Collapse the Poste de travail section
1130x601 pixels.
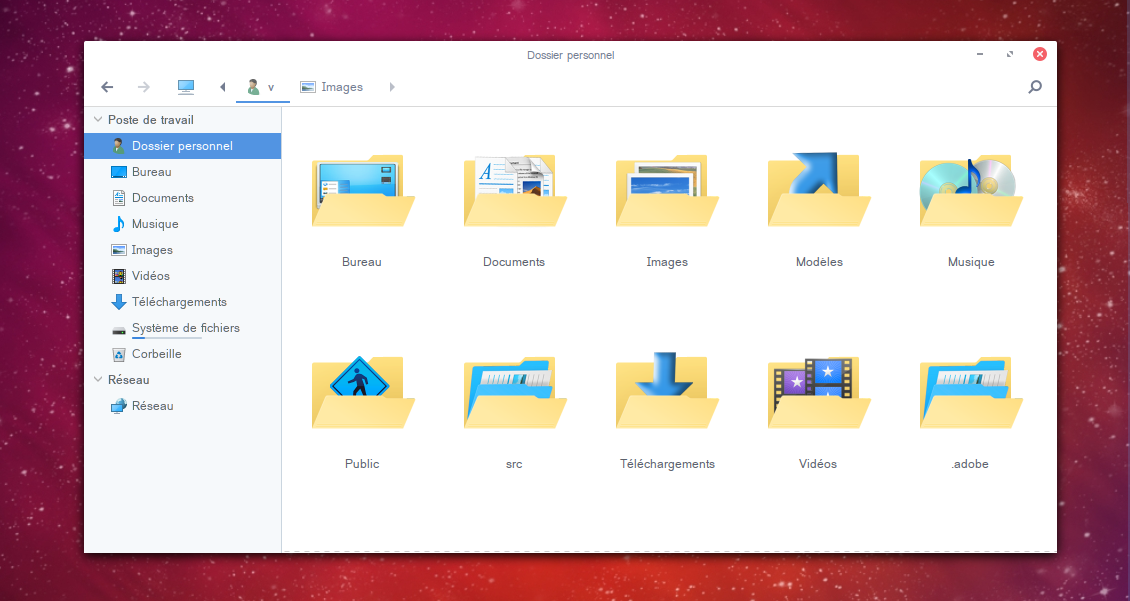98,120
